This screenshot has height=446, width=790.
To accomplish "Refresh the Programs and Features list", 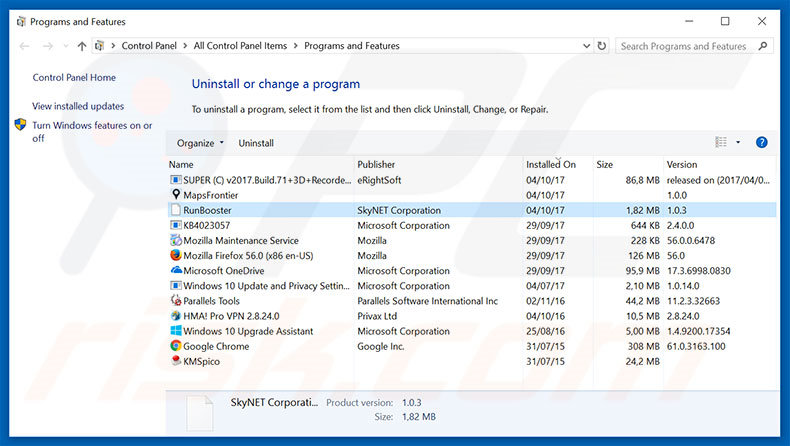I will tap(602, 46).
